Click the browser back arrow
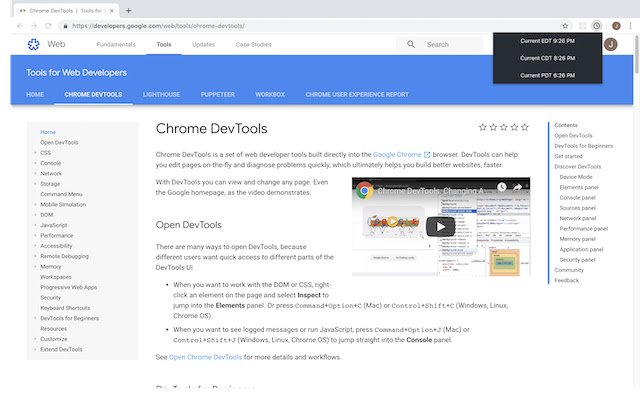Image resolution: width=640 pixels, height=400 pixels. point(20,26)
